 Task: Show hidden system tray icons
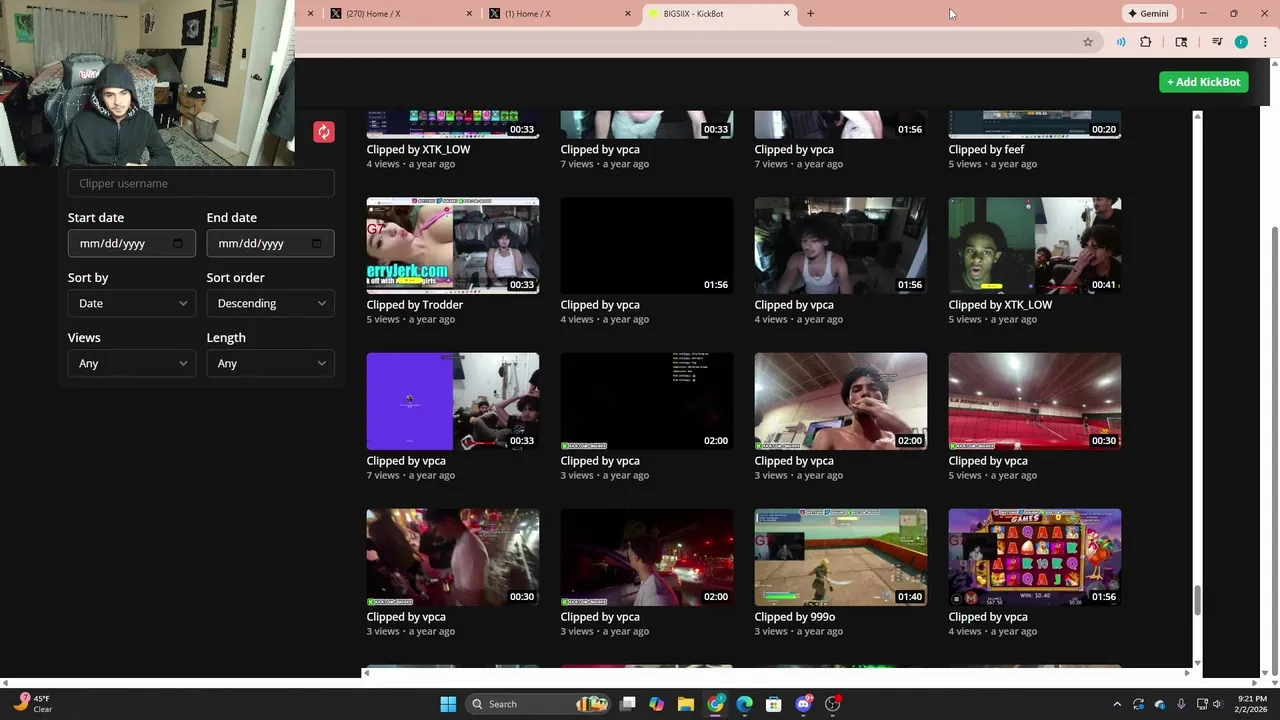(x=1117, y=704)
